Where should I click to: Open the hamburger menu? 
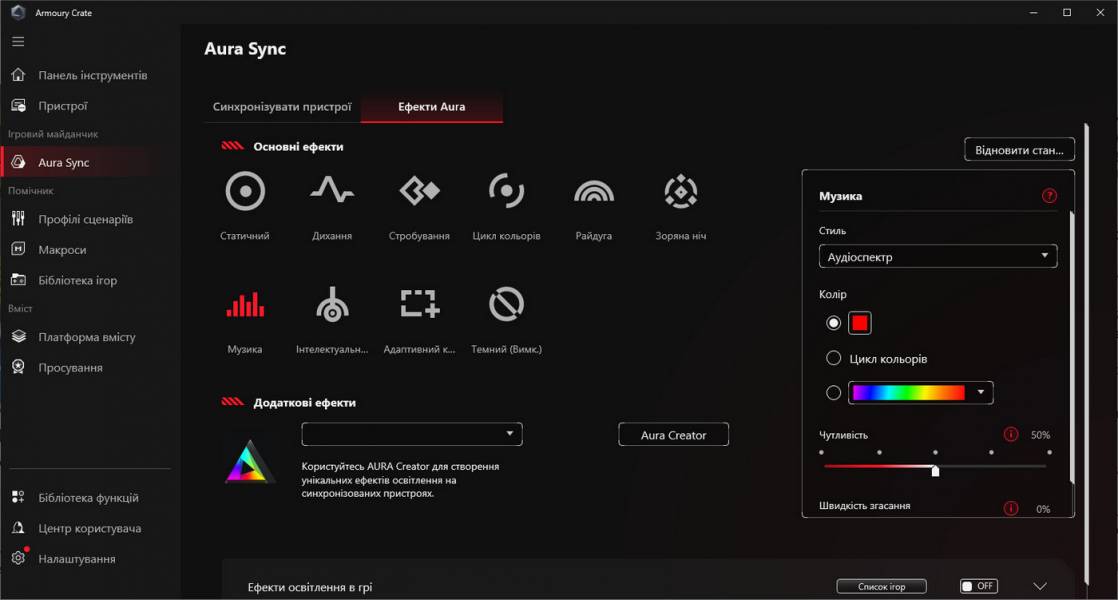pyautogui.click(x=17, y=41)
